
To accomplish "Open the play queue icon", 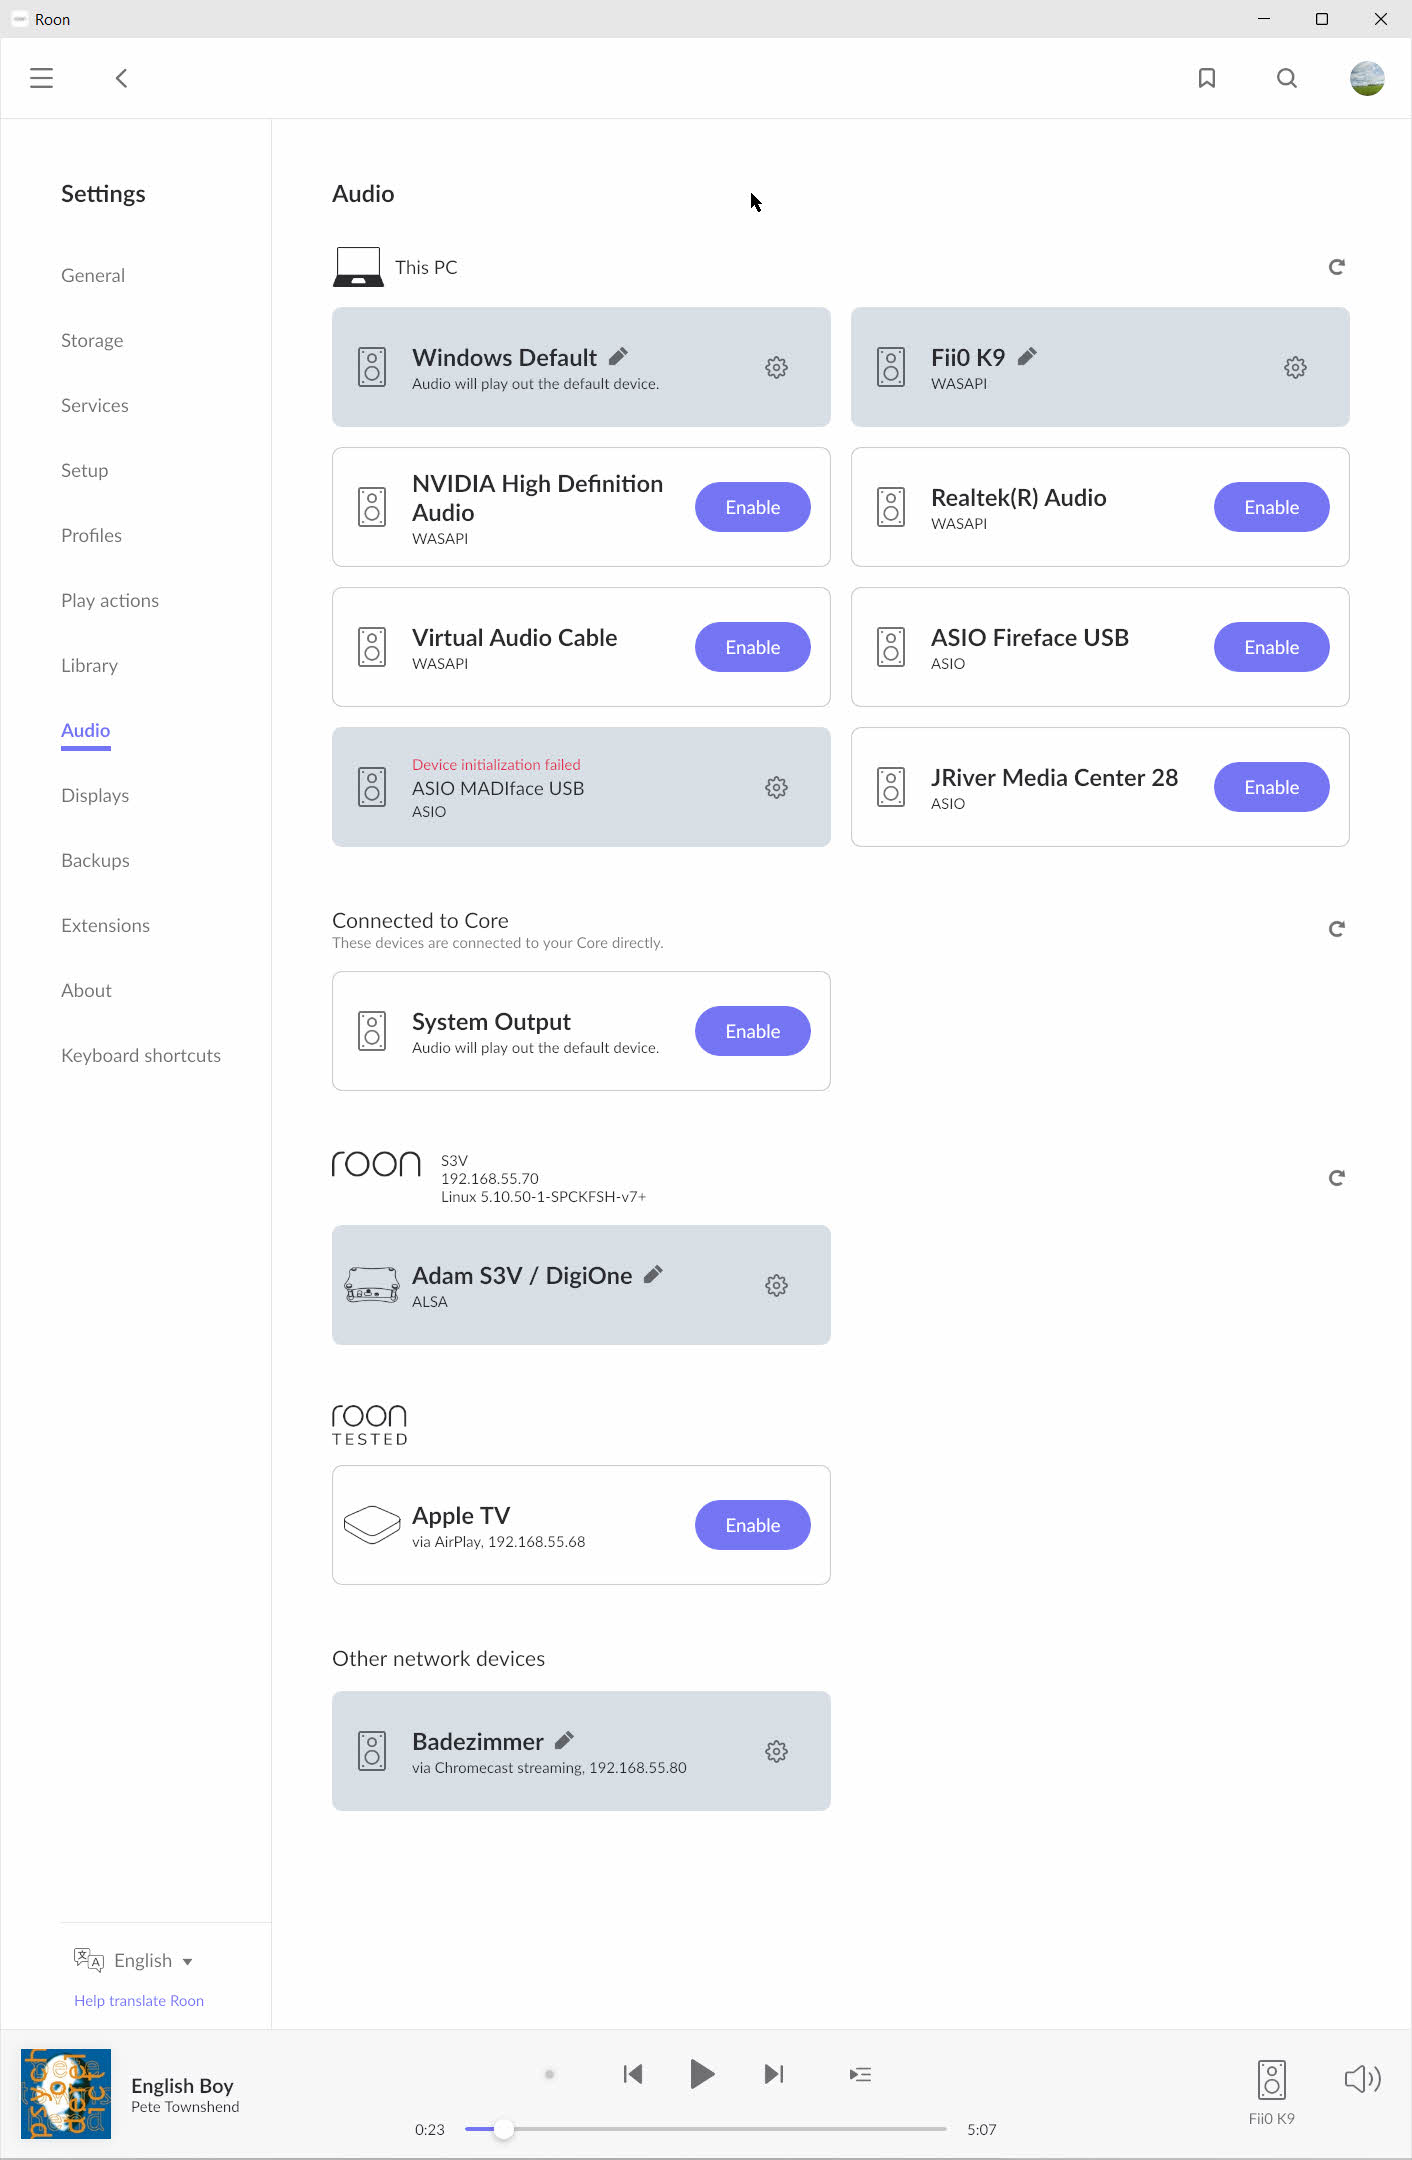I will click(860, 2074).
